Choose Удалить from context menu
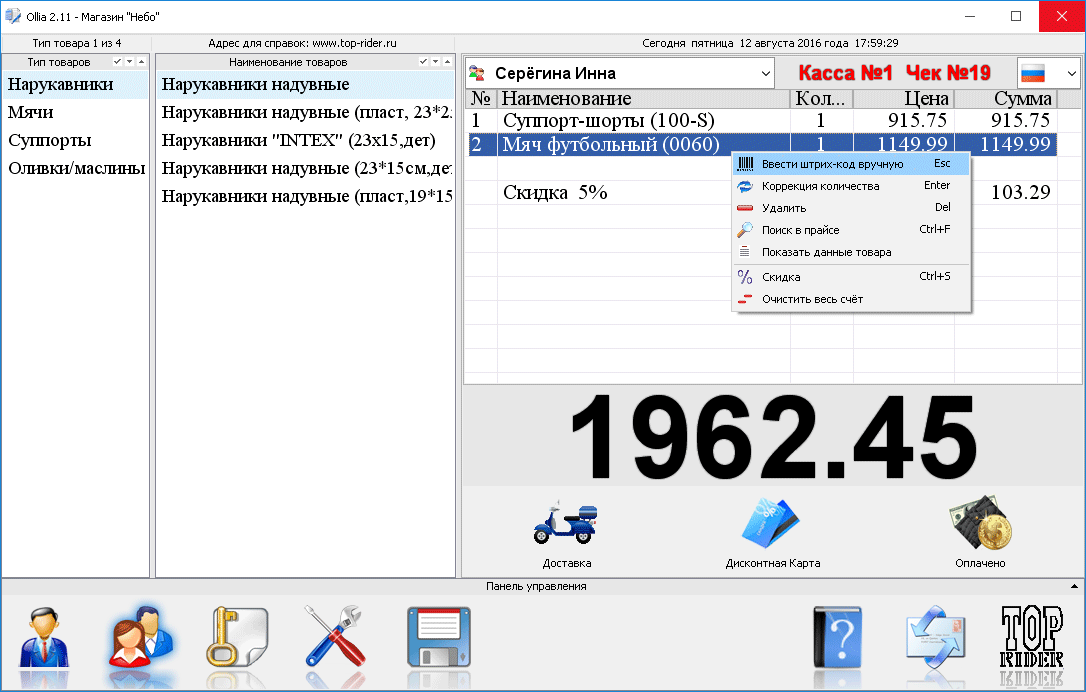The image size is (1086, 692). pos(852,208)
